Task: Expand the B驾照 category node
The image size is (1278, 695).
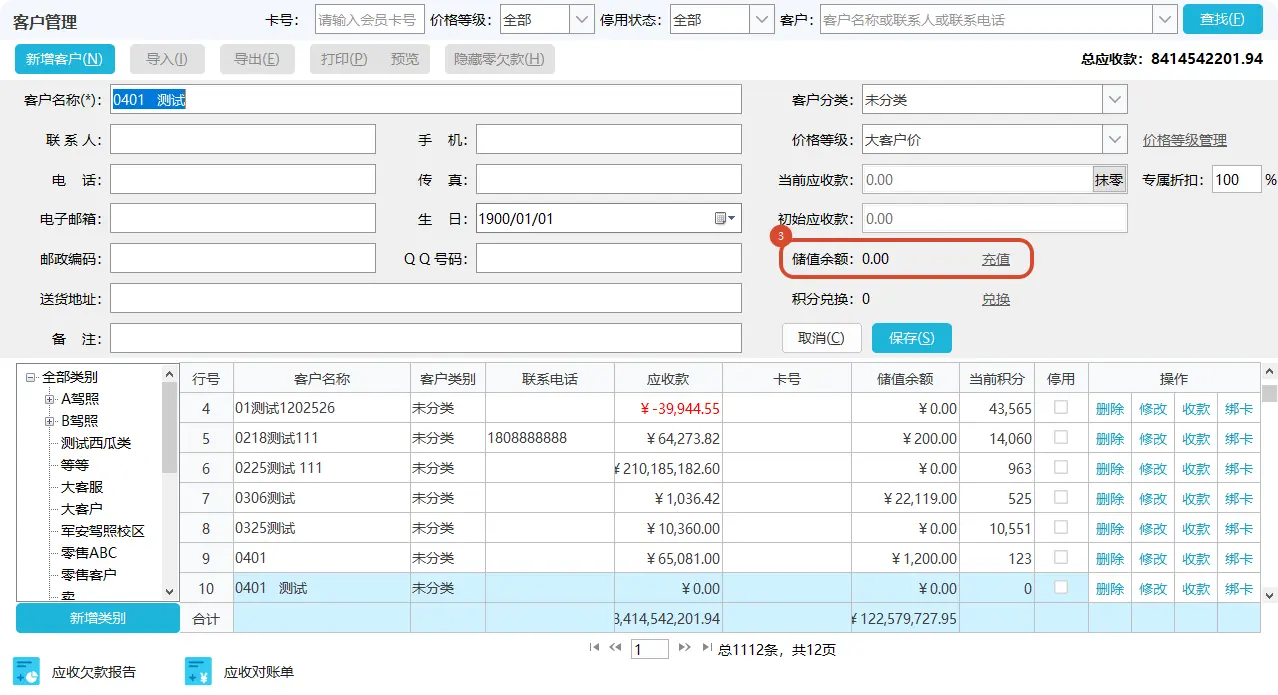Action: (49, 421)
